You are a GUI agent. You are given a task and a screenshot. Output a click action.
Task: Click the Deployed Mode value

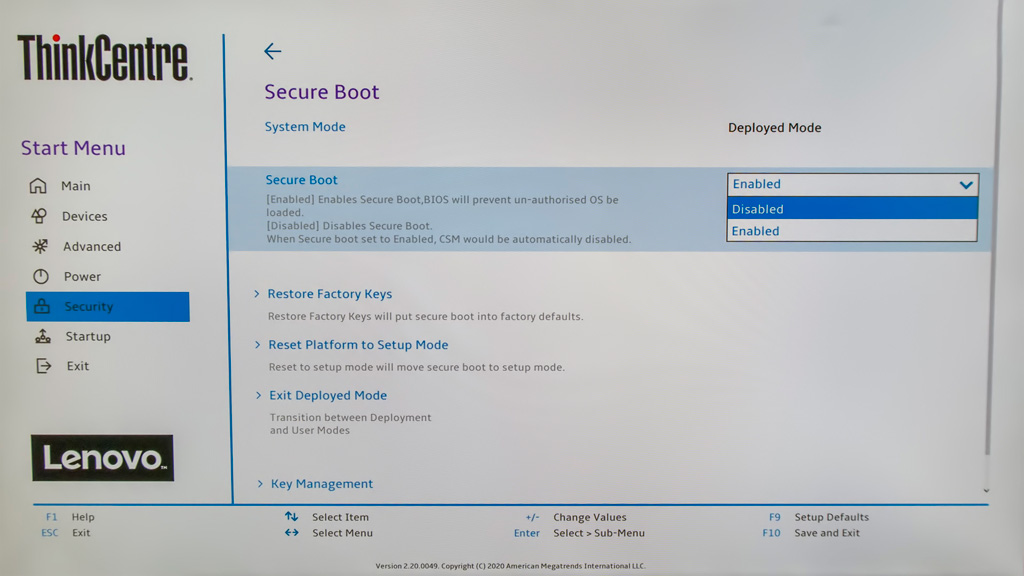pyautogui.click(x=775, y=128)
